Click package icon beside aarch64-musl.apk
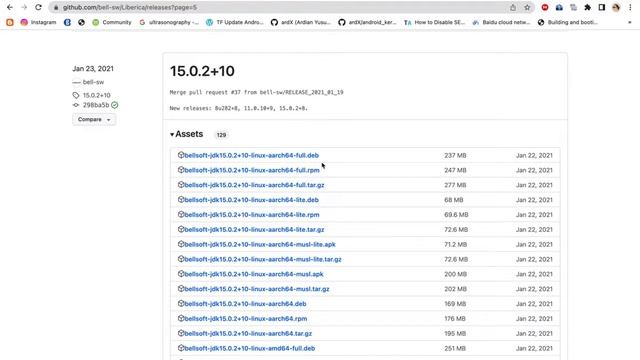The height and width of the screenshot is (360, 640). pos(181,274)
